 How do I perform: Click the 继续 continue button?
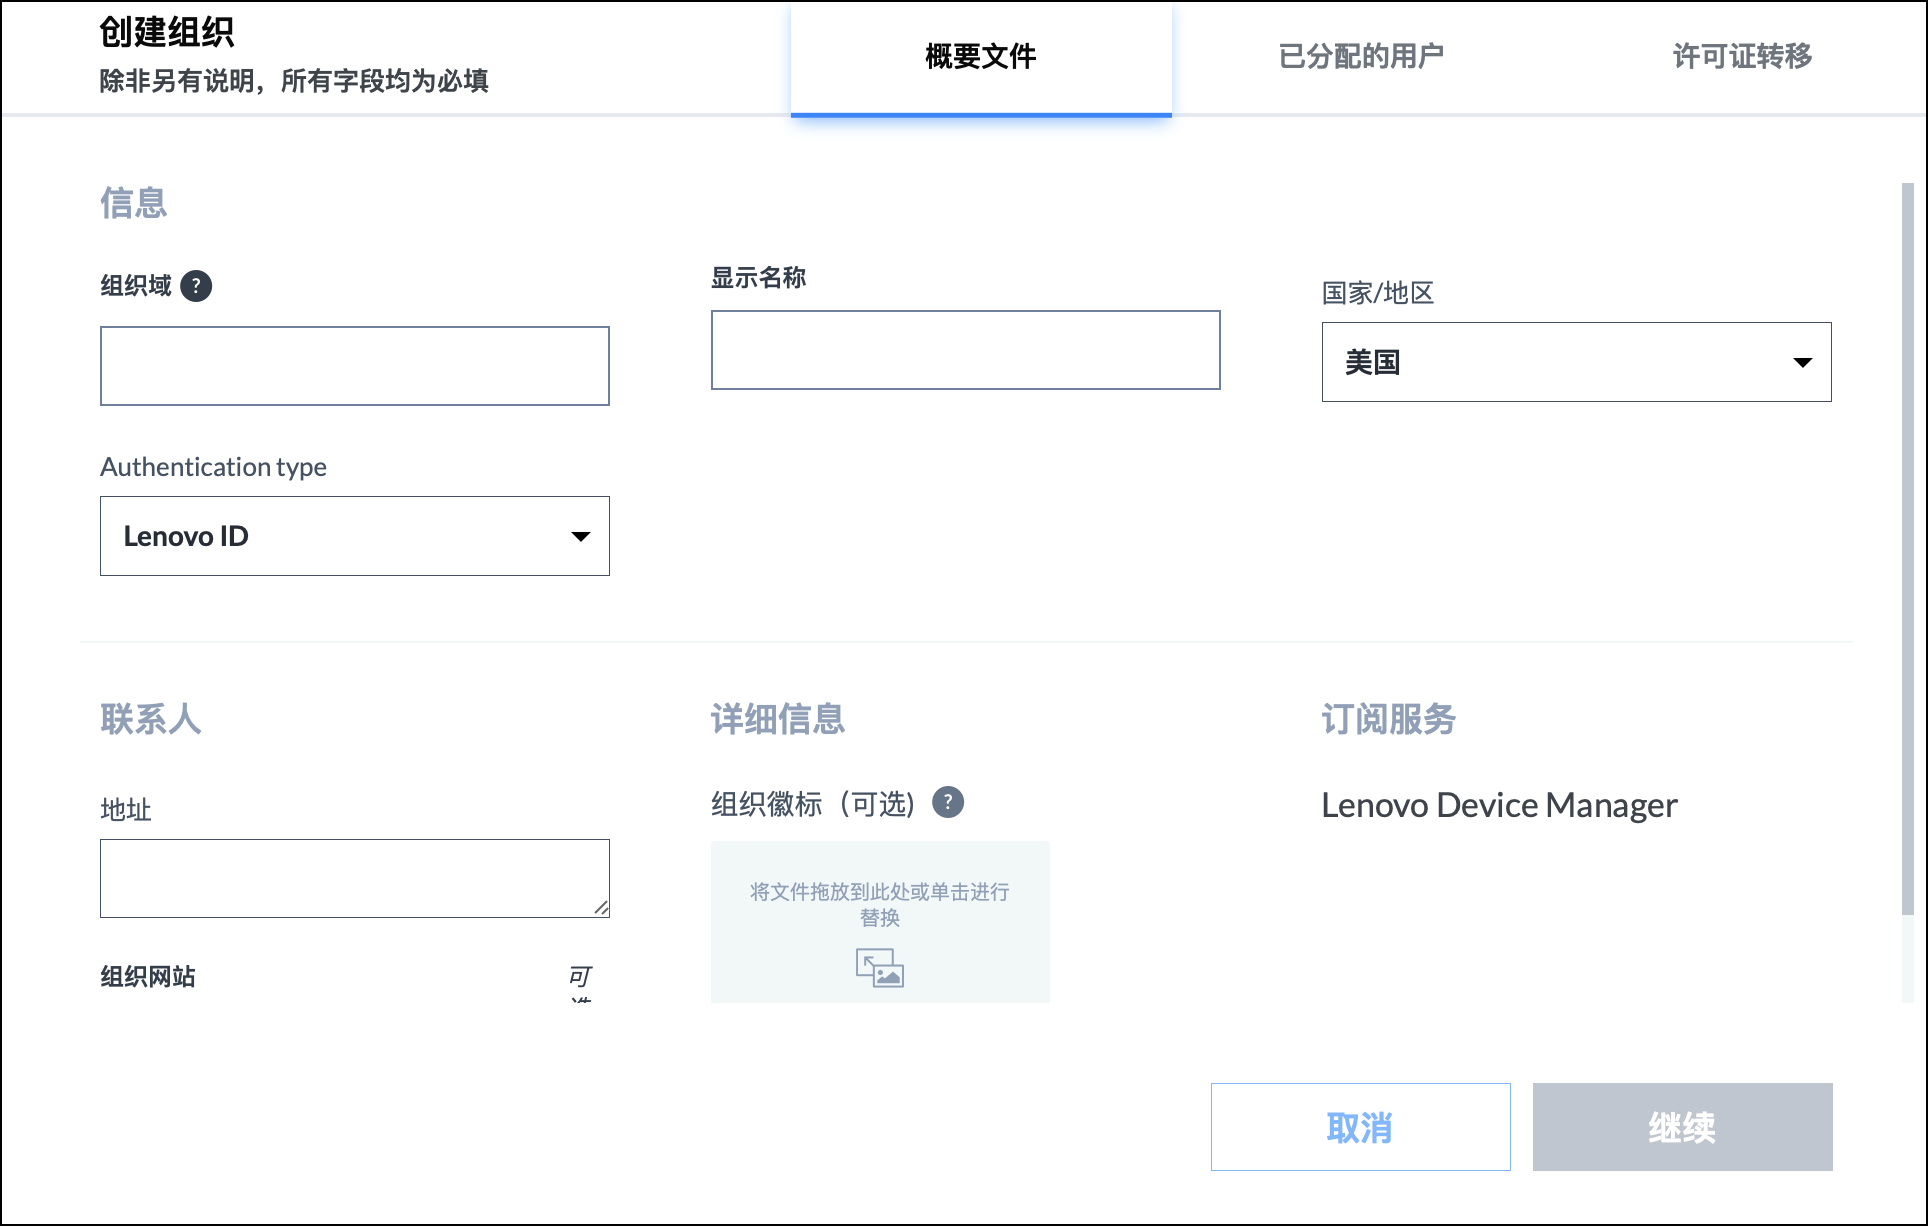1682,1127
